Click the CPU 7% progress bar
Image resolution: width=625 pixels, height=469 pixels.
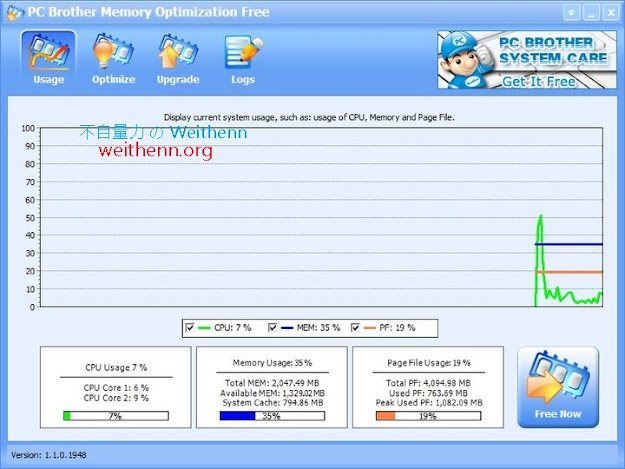[x=116, y=416]
